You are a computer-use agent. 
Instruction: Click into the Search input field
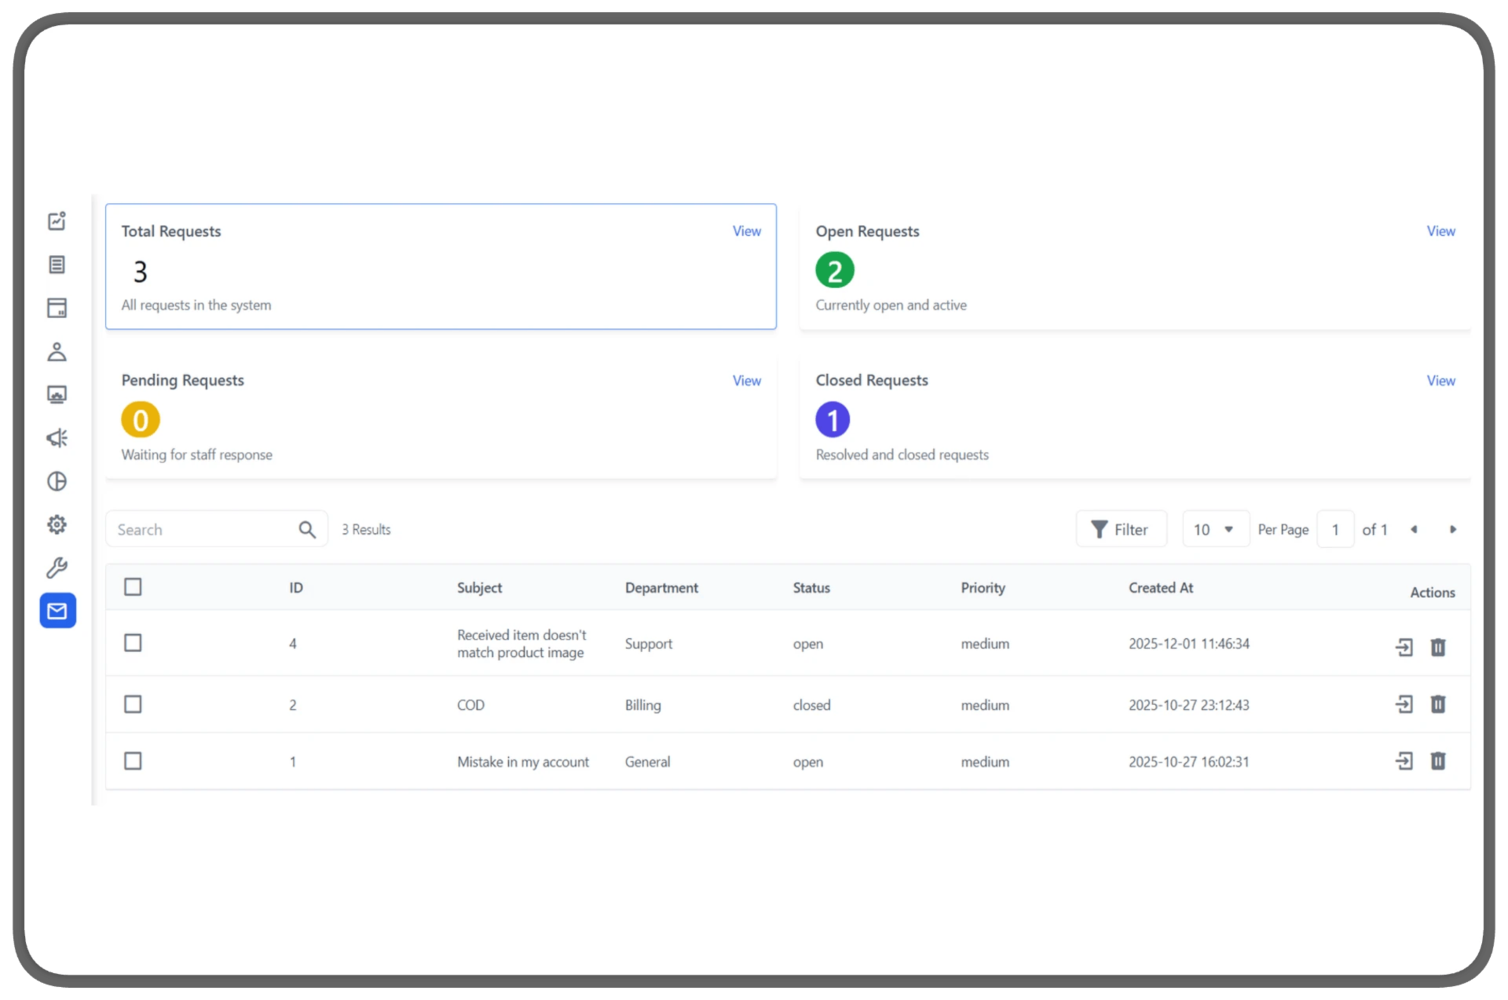(x=202, y=530)
